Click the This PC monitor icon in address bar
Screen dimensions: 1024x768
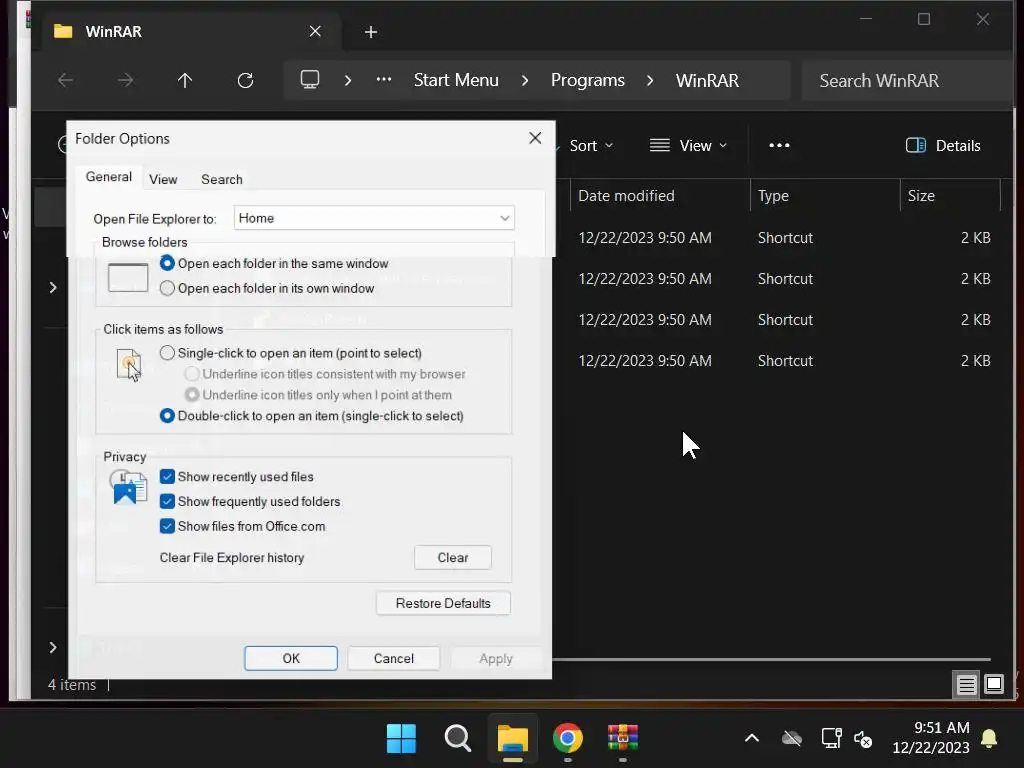click(x=310, y=80)
